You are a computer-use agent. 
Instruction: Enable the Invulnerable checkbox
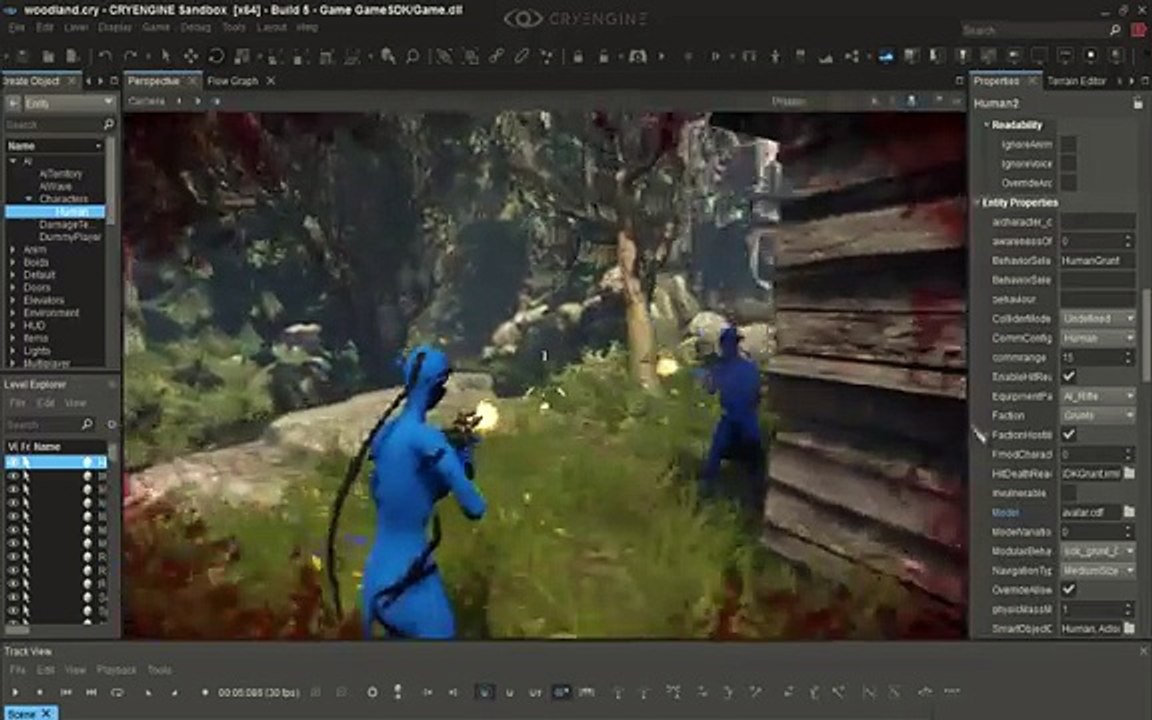pos(1069,492)
